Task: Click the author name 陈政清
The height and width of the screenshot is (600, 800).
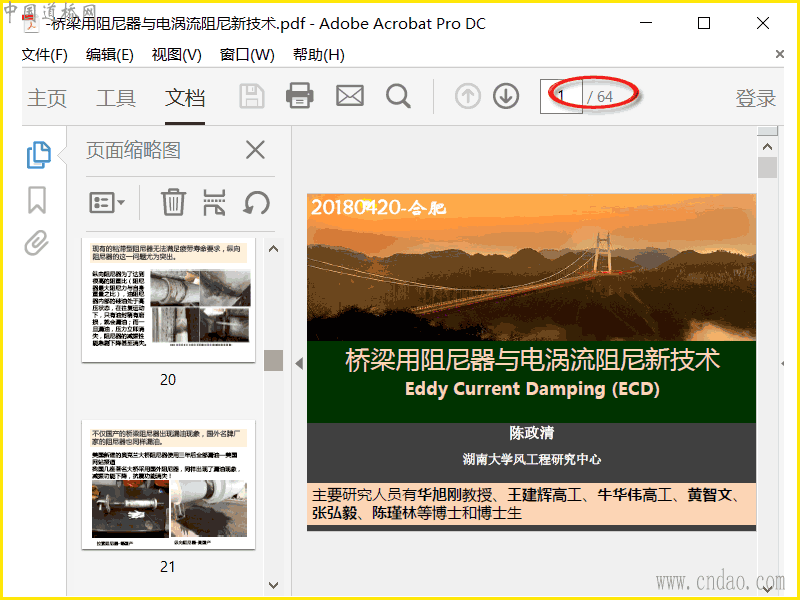Action: click(532, 433)
